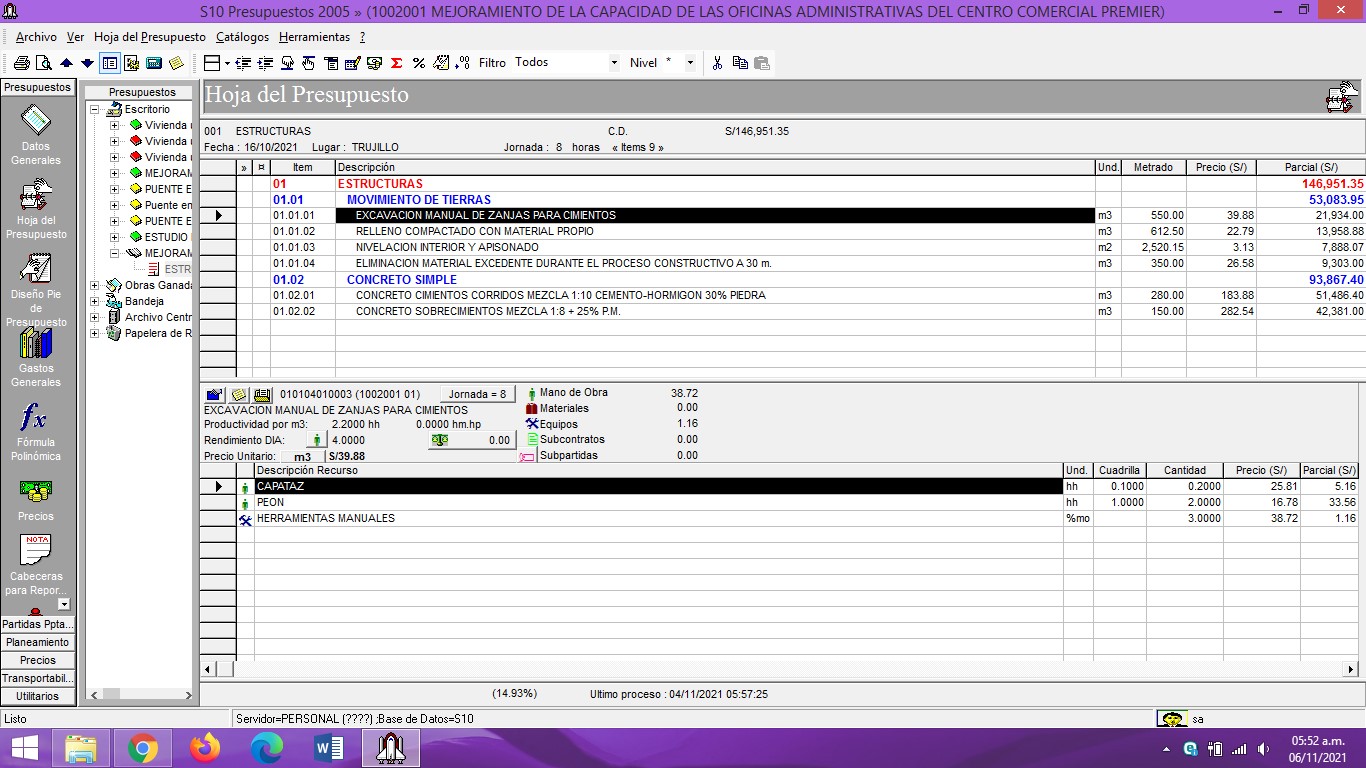Expand the Archivo Central tree node
The width and height of the screenshot is (1366, 768).
coord(95,317)
